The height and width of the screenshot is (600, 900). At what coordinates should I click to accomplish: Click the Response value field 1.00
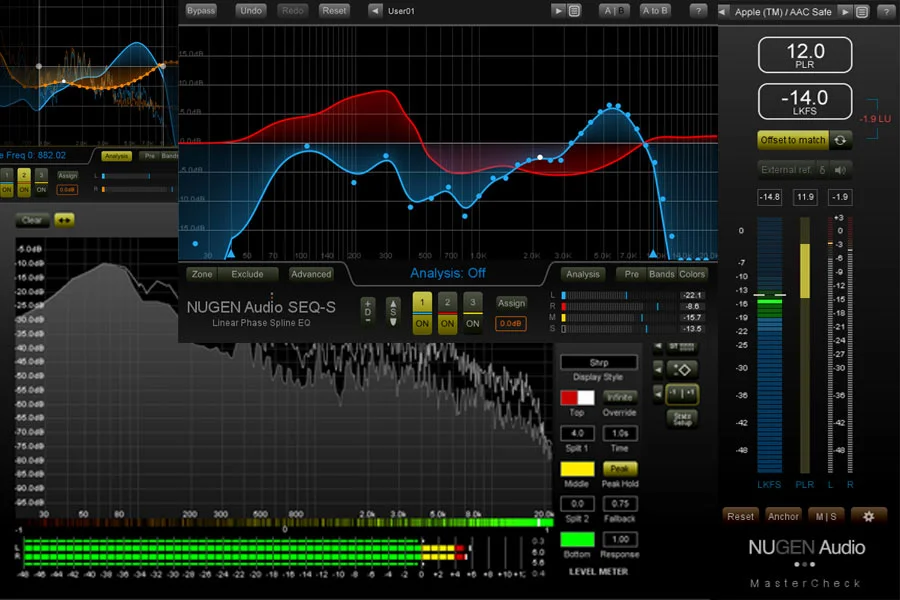tap(620, 539)
